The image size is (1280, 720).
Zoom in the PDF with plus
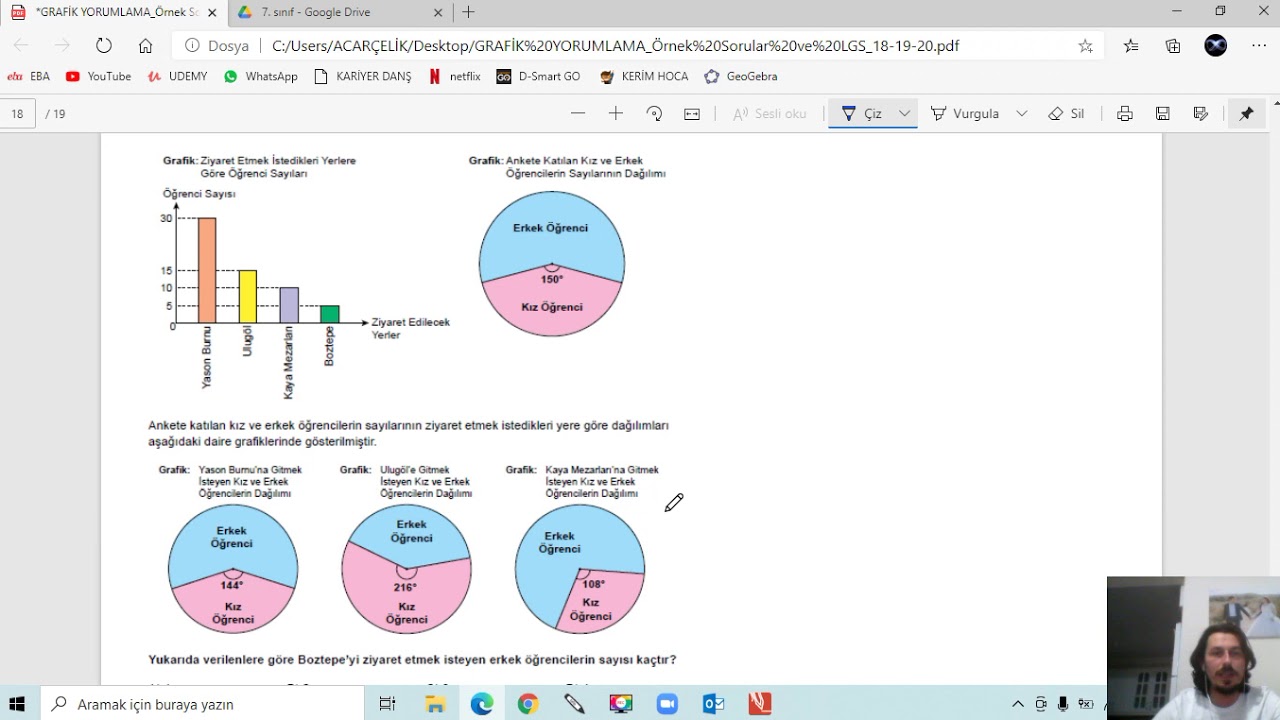[616, 114]
